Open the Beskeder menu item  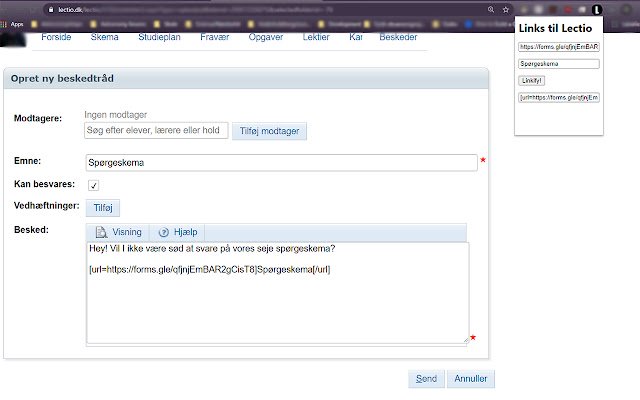click(x=398, y=37)
